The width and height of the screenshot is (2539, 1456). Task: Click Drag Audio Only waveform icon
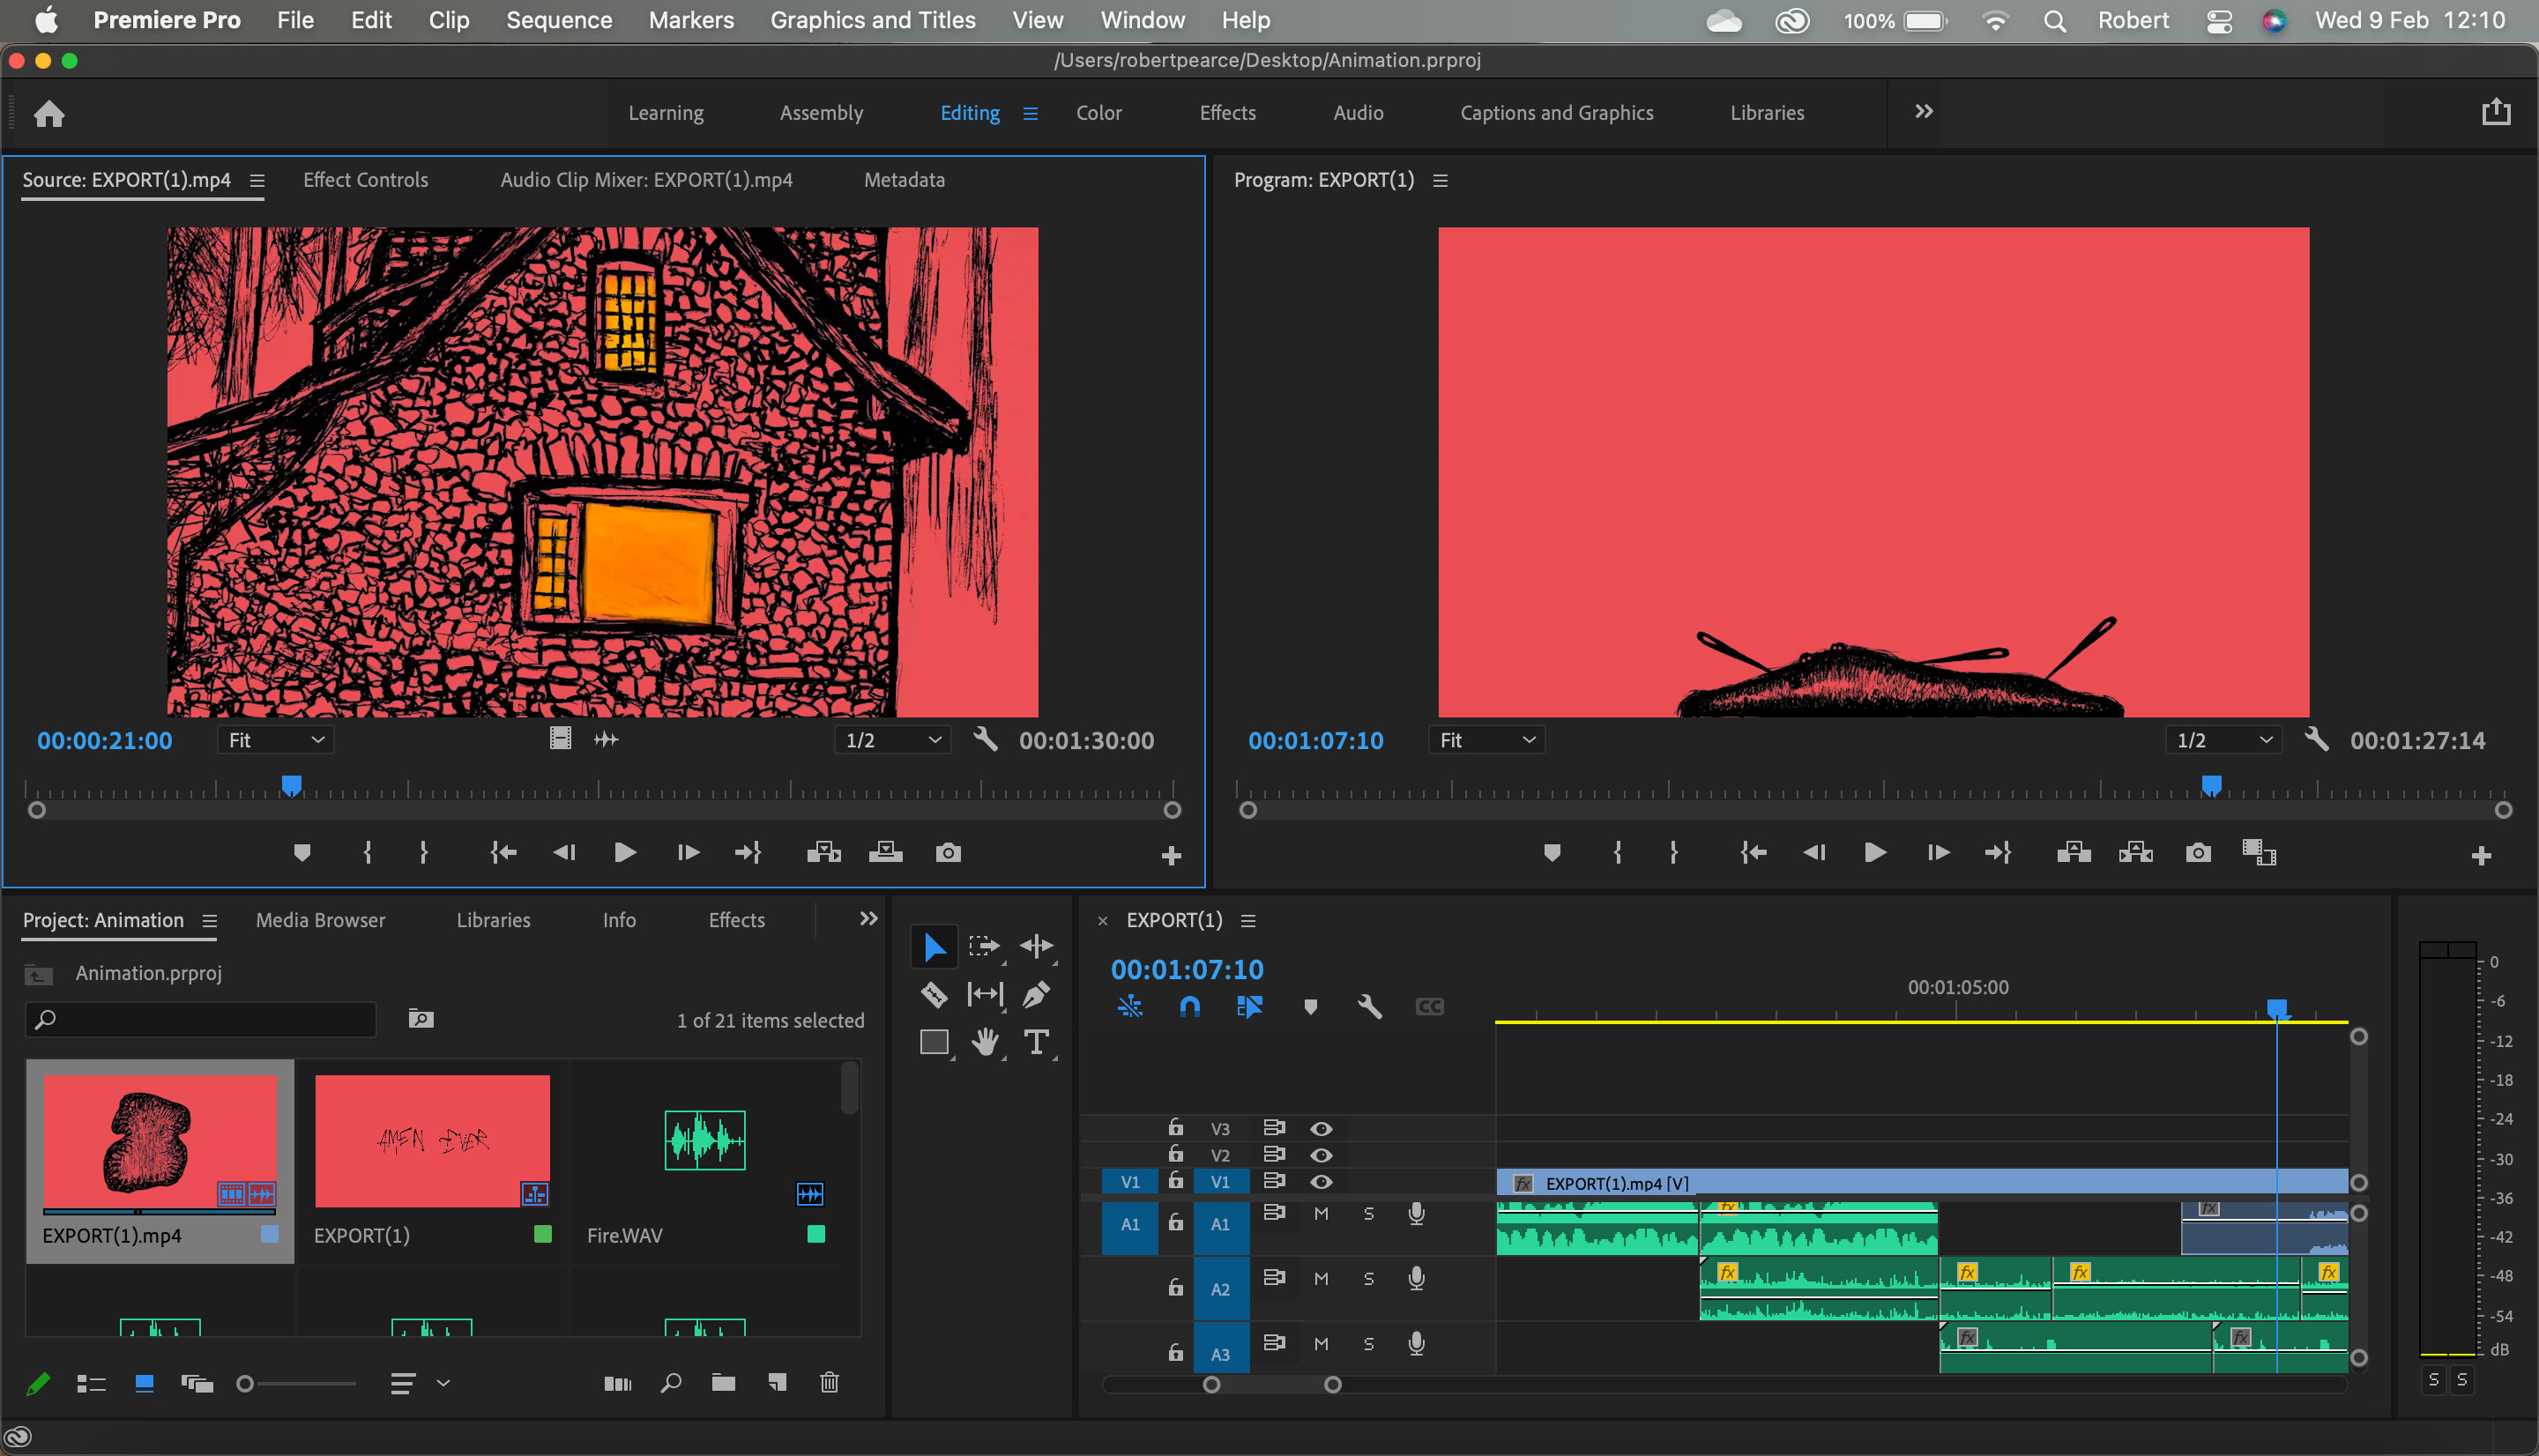(x=606, y=739)
